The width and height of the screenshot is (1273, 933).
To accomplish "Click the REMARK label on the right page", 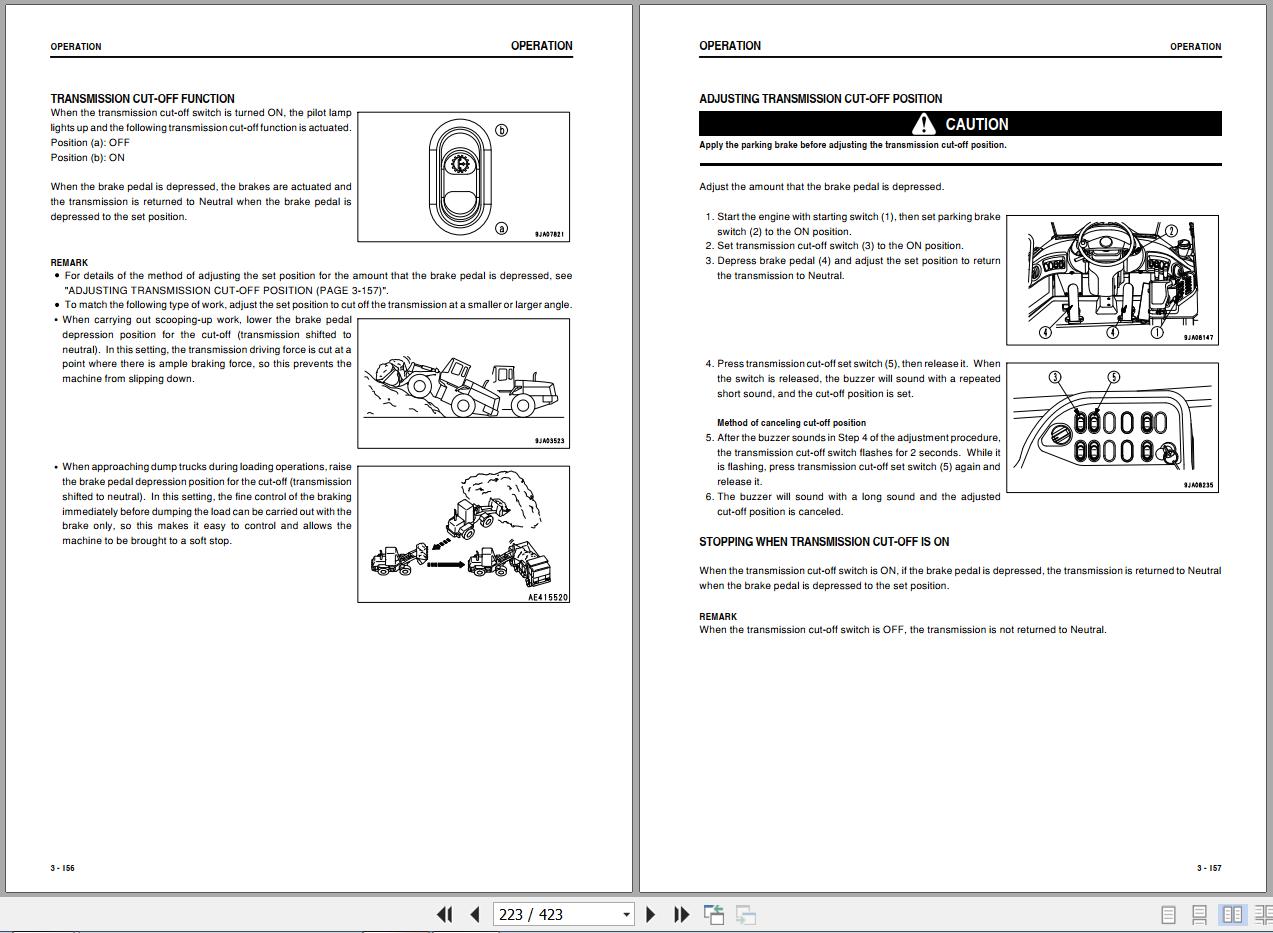I will point(718,617).
